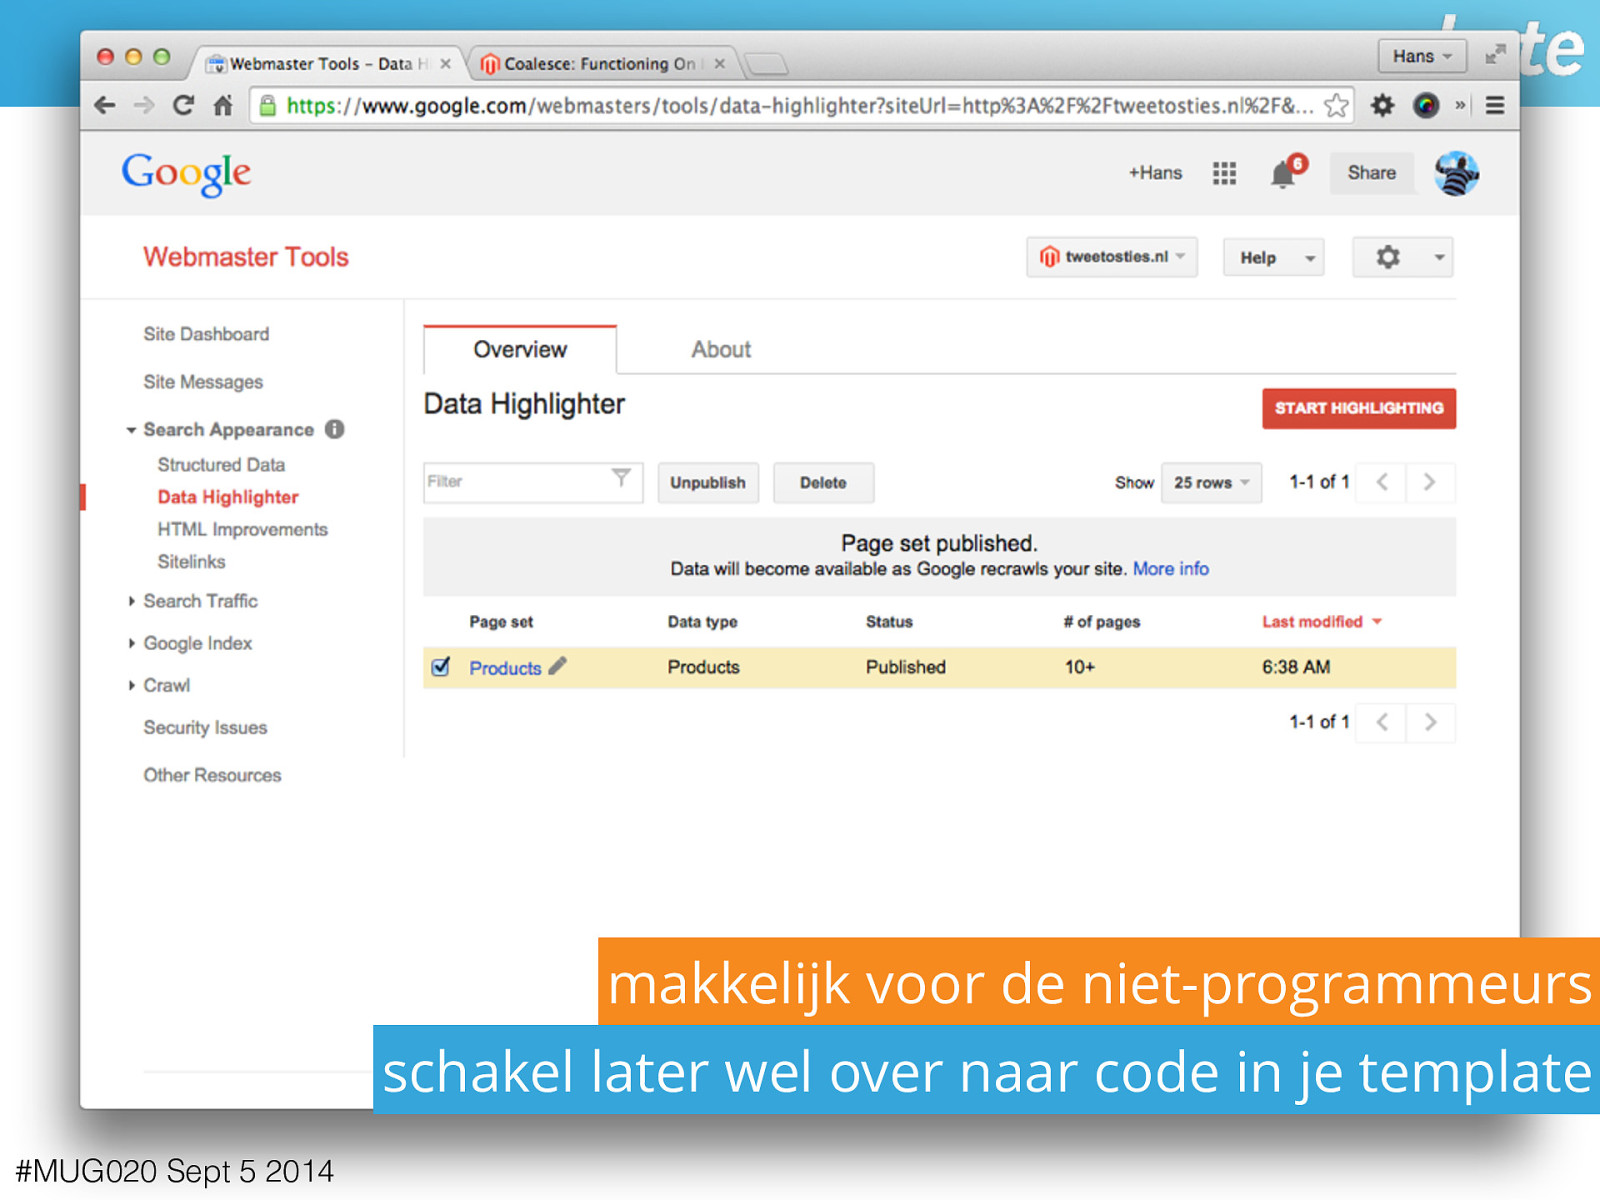Show hidden extensions with double chevron
This screenshot has height=1200, width=1600.
click(x=1460, y=105)
